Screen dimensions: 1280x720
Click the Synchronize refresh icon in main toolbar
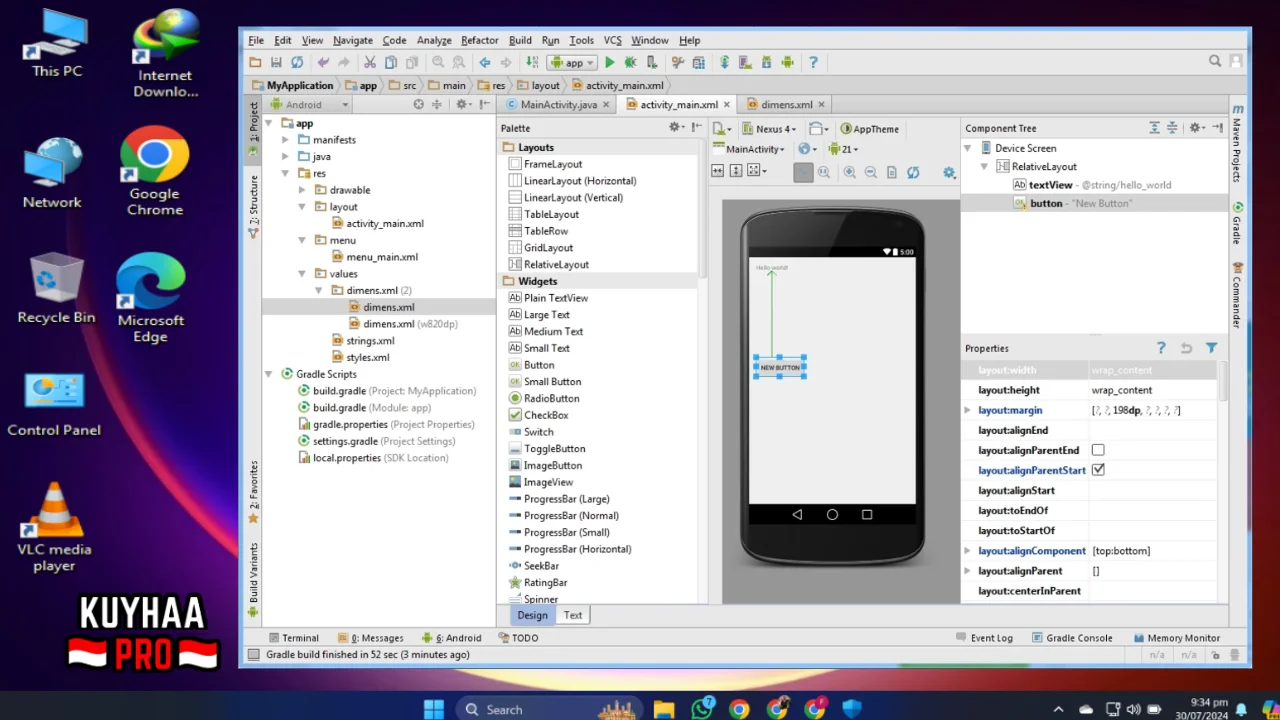297,62
